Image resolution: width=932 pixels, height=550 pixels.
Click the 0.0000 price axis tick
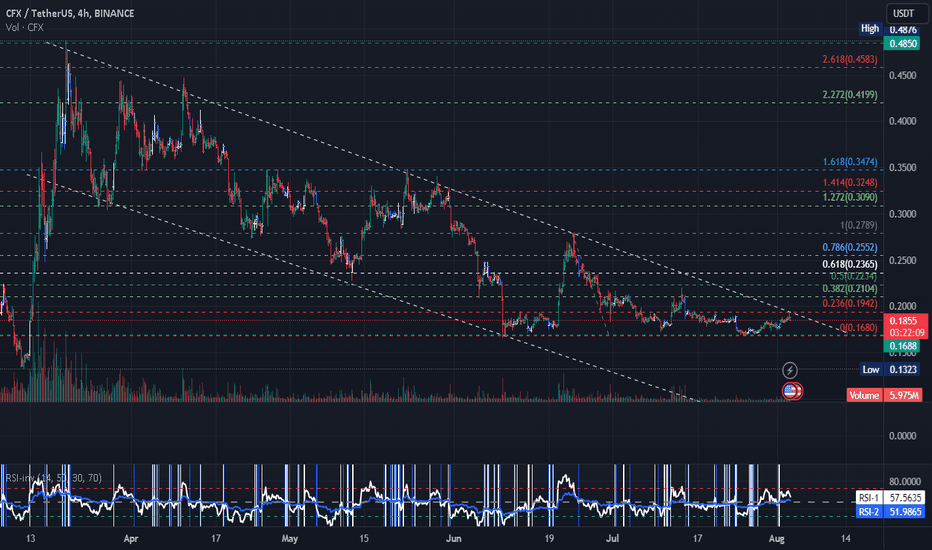[902, 436]
